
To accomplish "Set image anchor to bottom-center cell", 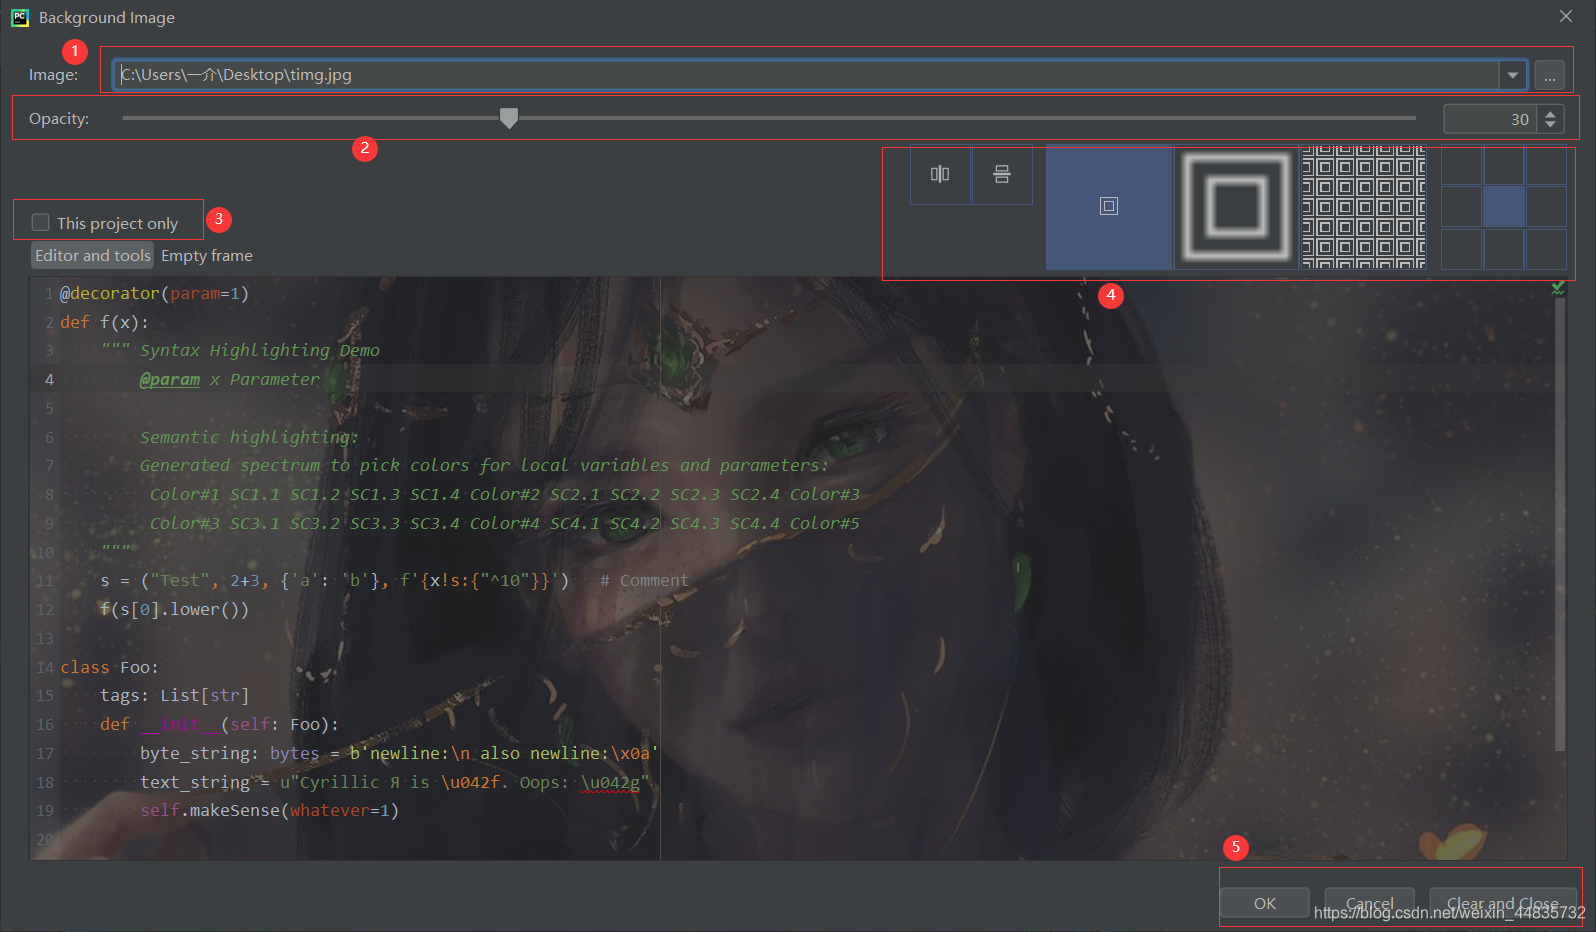I will tap(1504, 249).
